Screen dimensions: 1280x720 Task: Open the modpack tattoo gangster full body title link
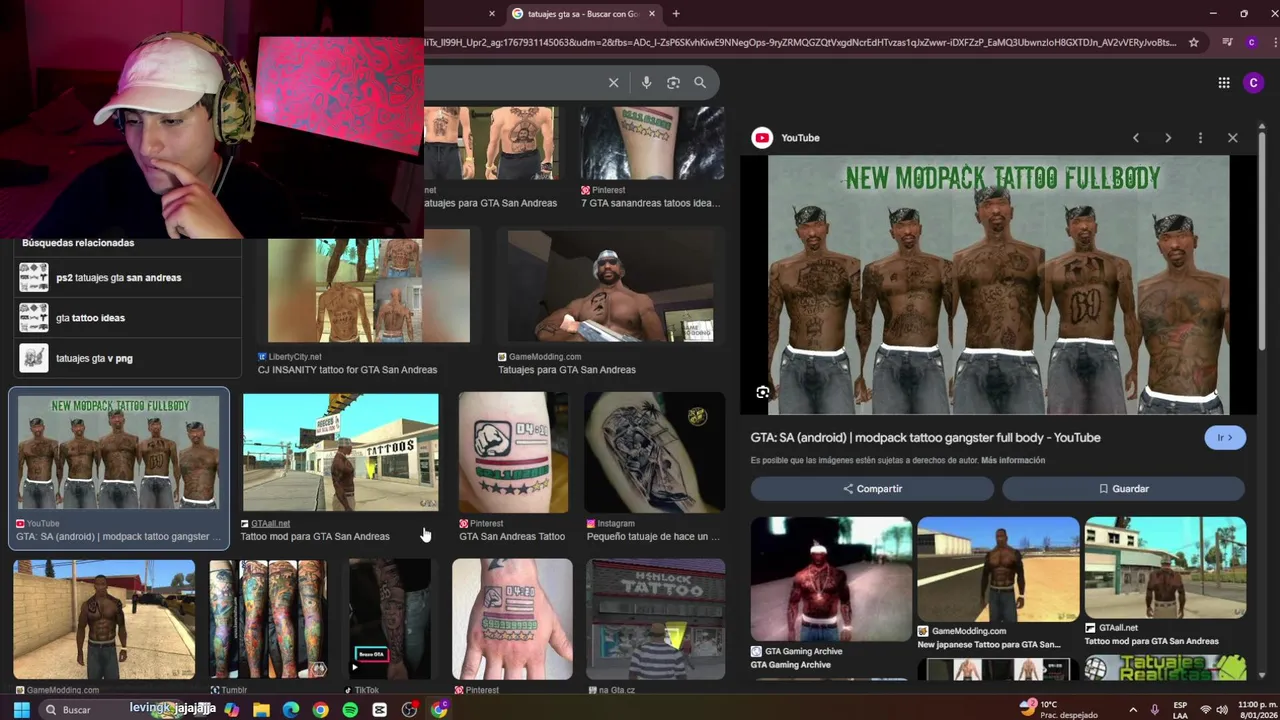click(x=925, y=438)
